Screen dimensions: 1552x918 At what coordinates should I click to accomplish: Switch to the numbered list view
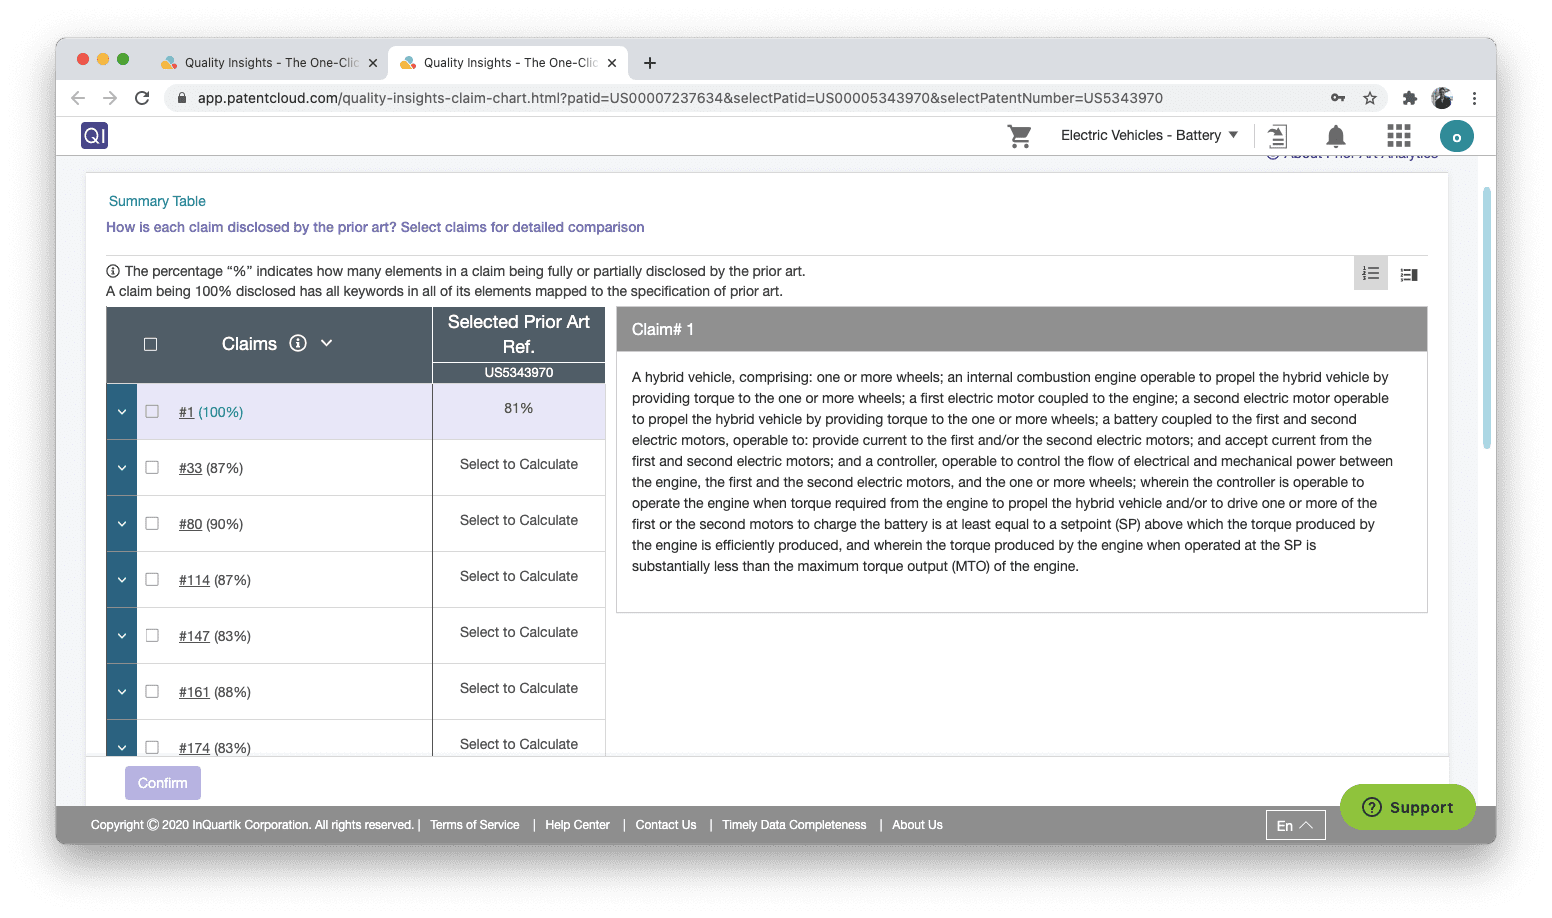coord(1371,274)
